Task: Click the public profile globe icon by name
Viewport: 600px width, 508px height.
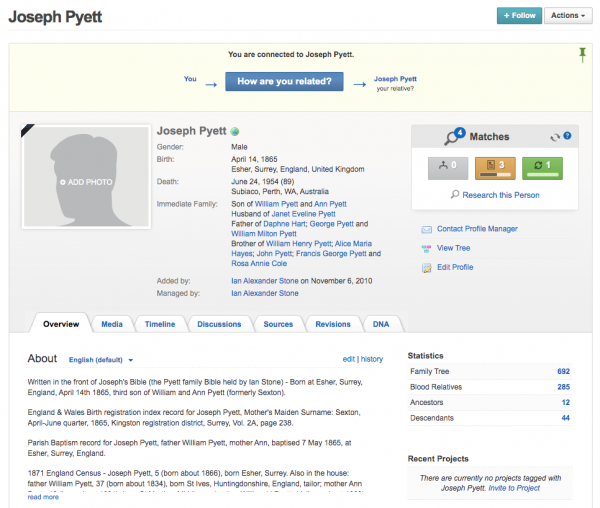Action: [235, 132]
